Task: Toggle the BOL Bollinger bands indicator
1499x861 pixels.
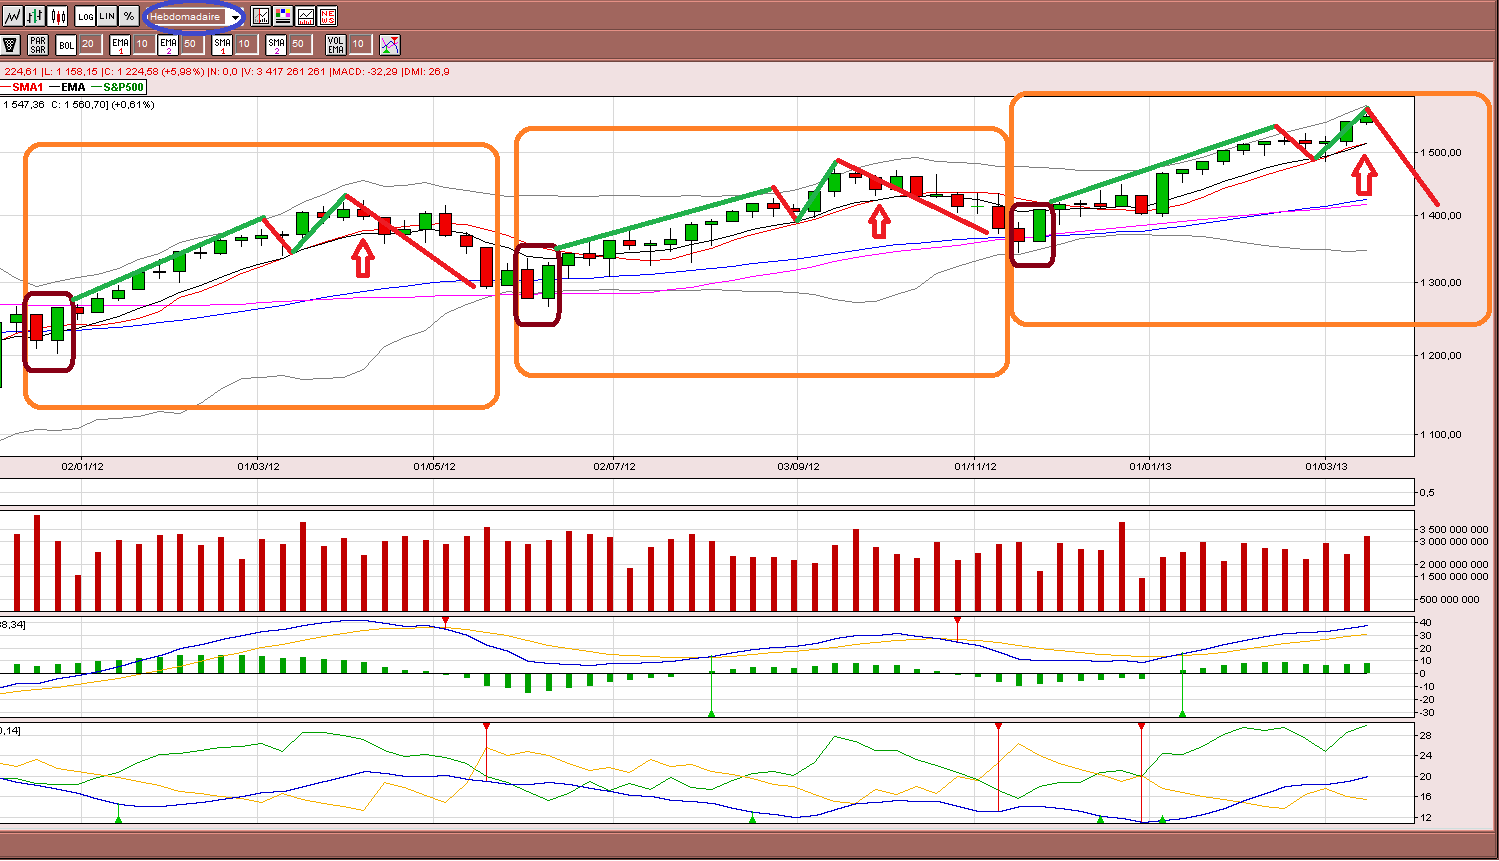Action: 66,44
